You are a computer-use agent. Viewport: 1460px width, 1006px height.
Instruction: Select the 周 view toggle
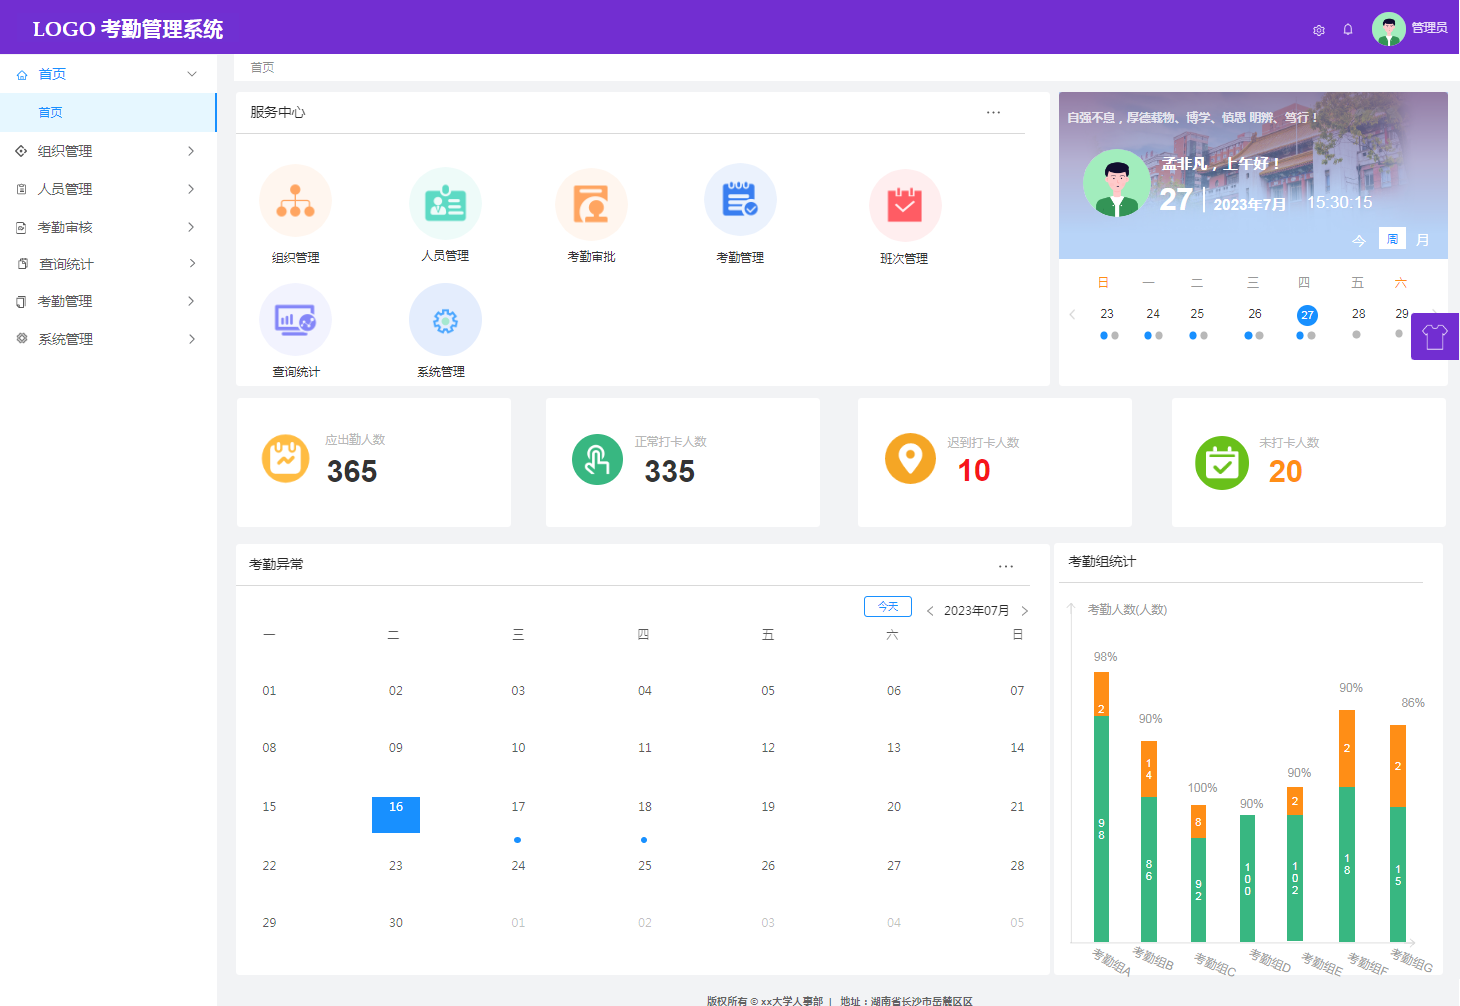[1392, 239]
